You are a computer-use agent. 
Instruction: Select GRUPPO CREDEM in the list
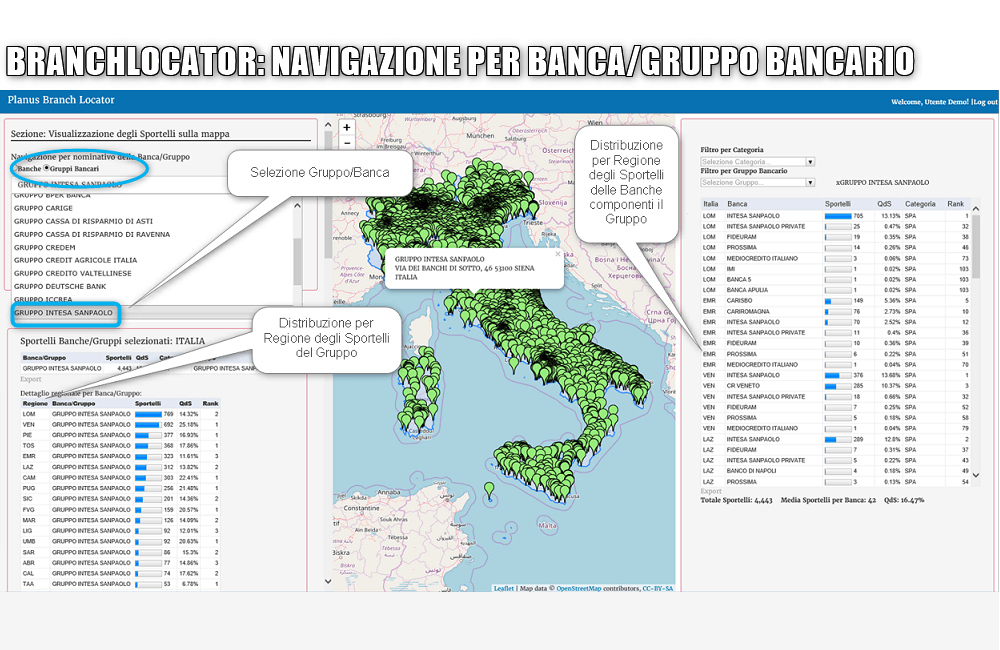click(x=45, y=247)
